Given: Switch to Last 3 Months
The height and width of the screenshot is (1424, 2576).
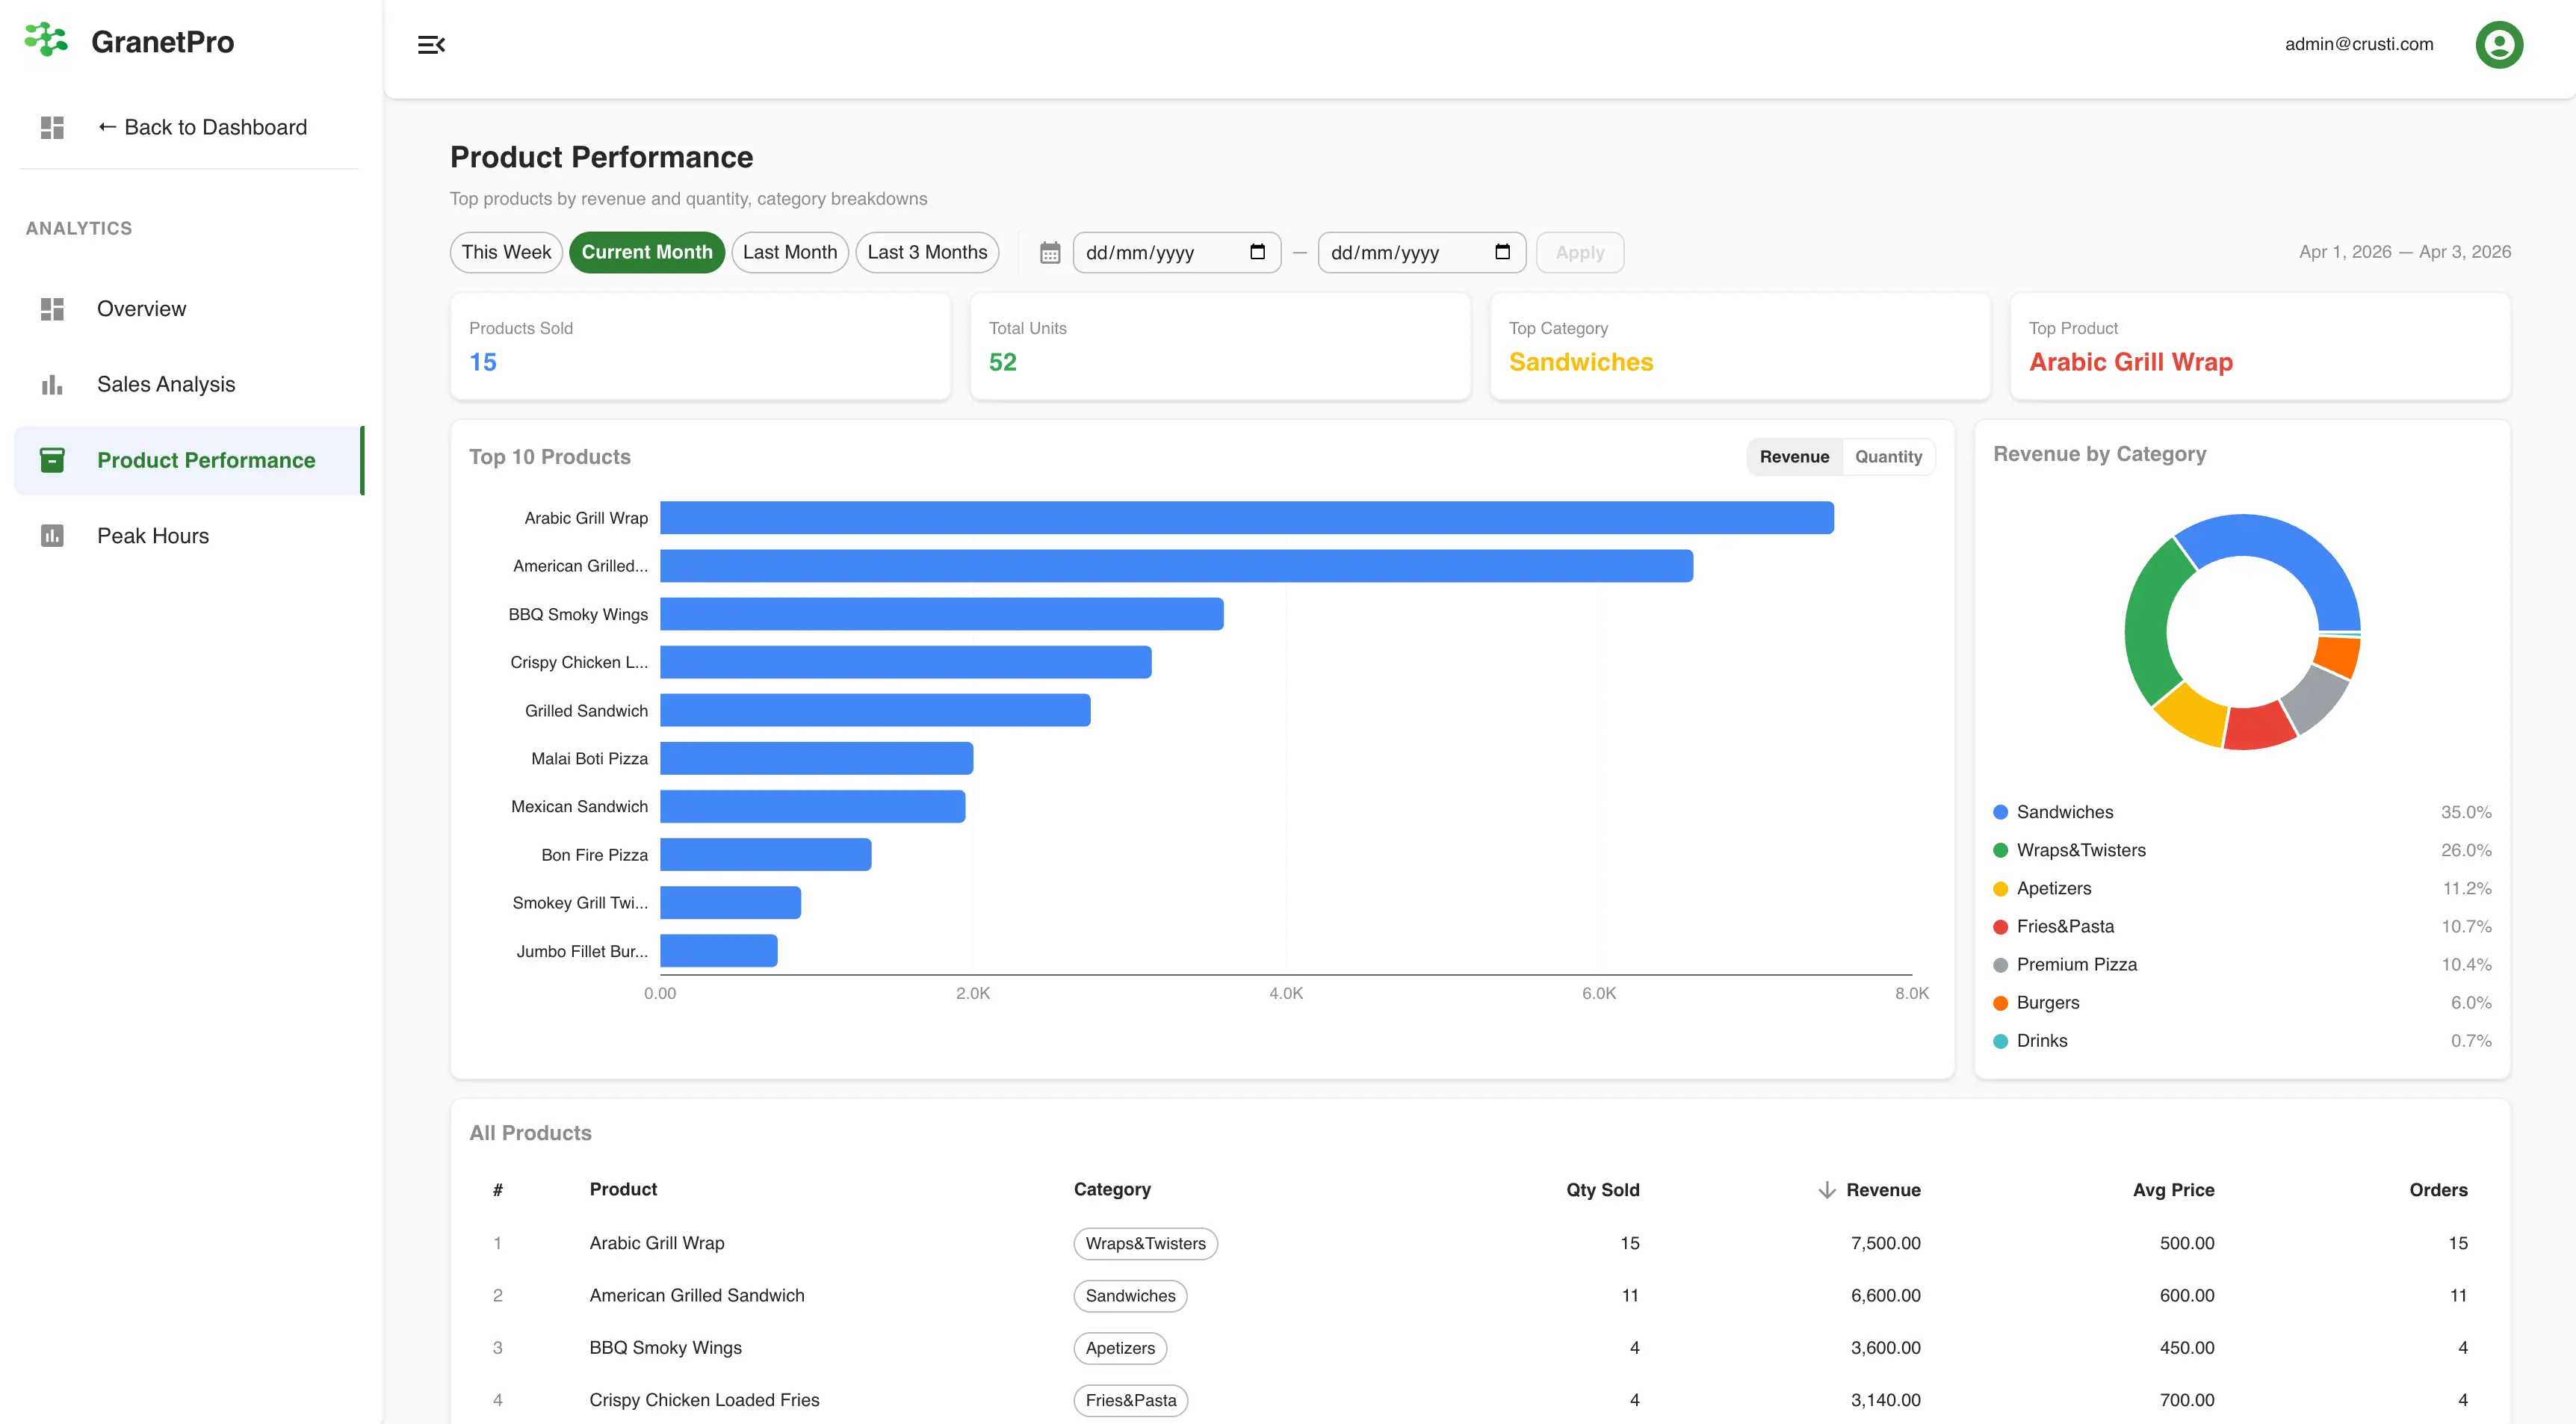Looking at the screenshot, I should tap(926, 252).
